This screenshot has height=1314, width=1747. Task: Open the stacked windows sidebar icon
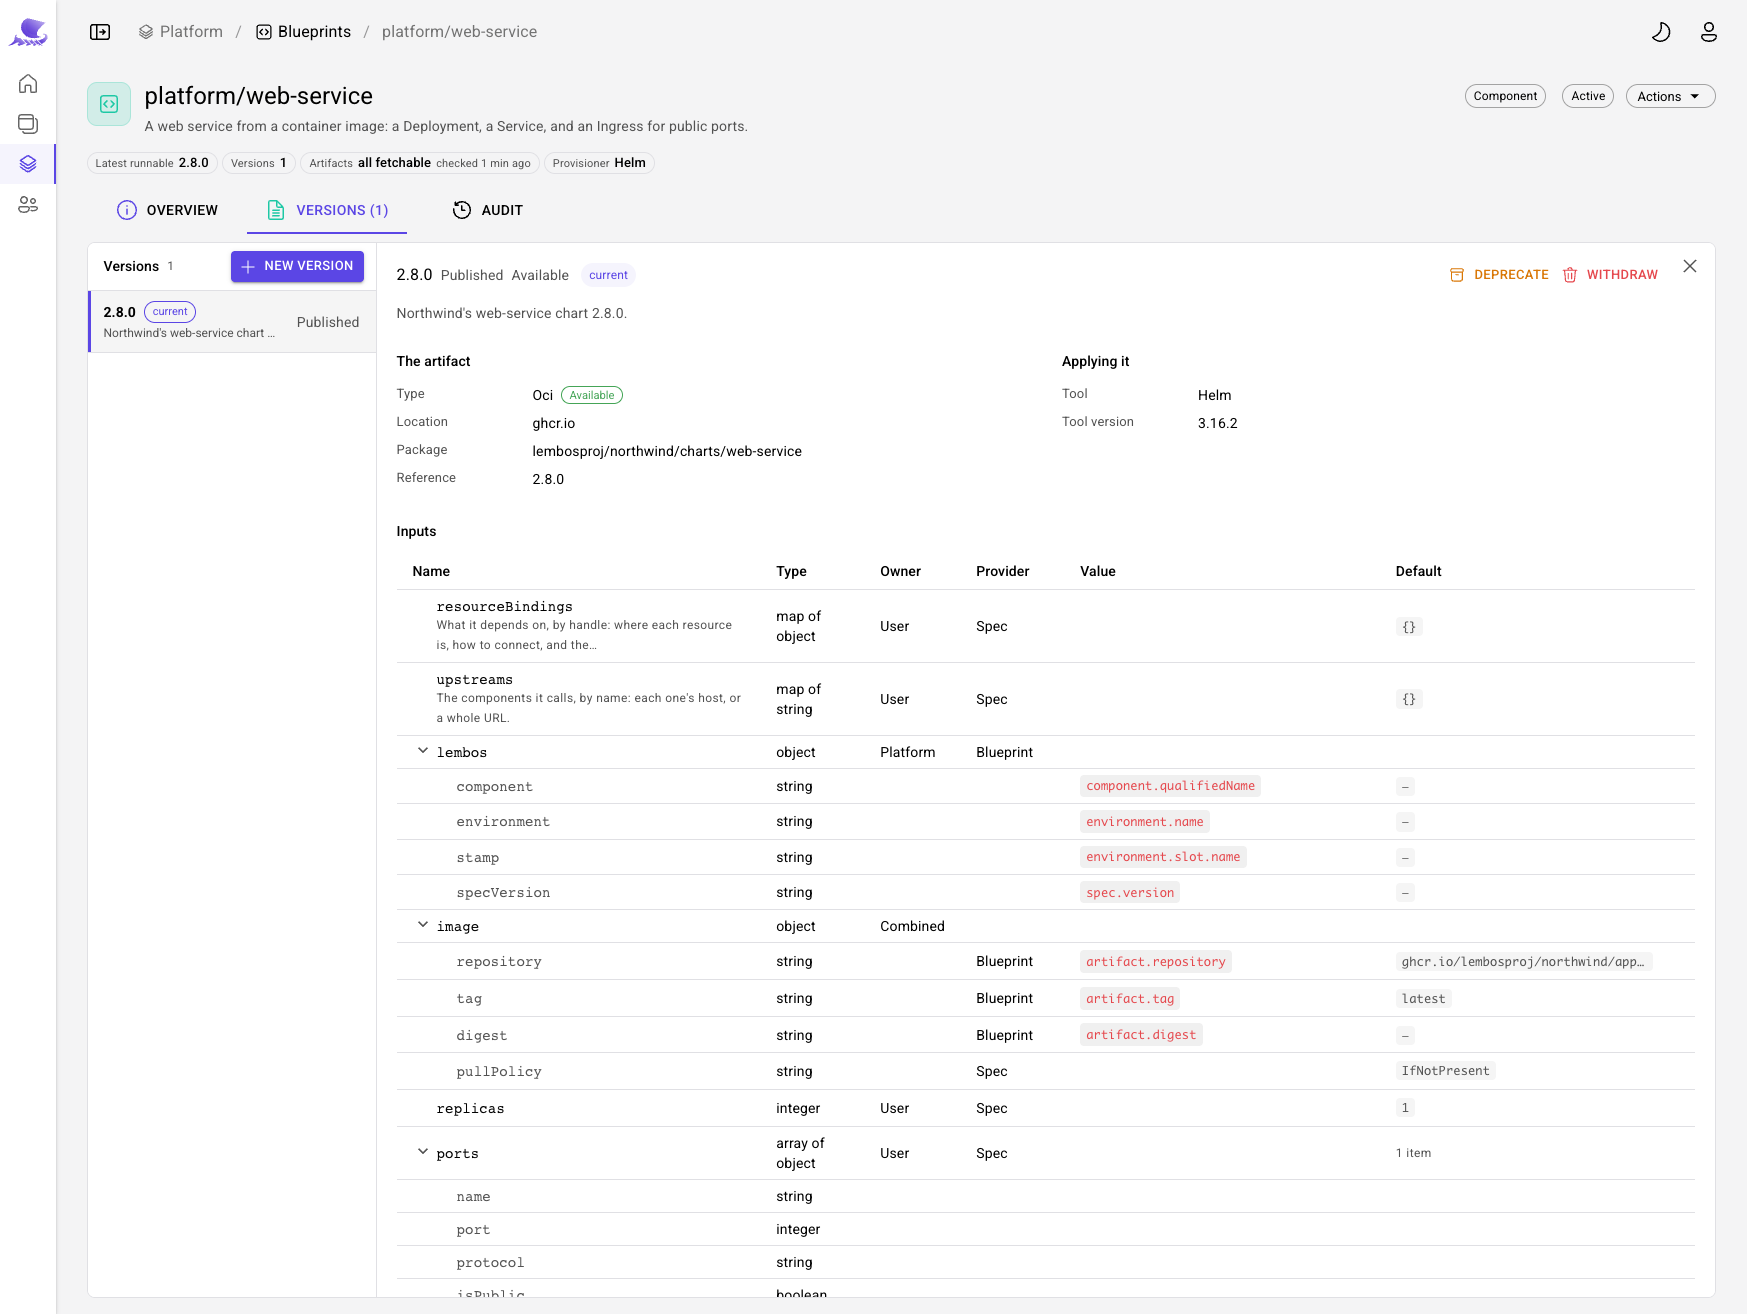pos(28,123)
